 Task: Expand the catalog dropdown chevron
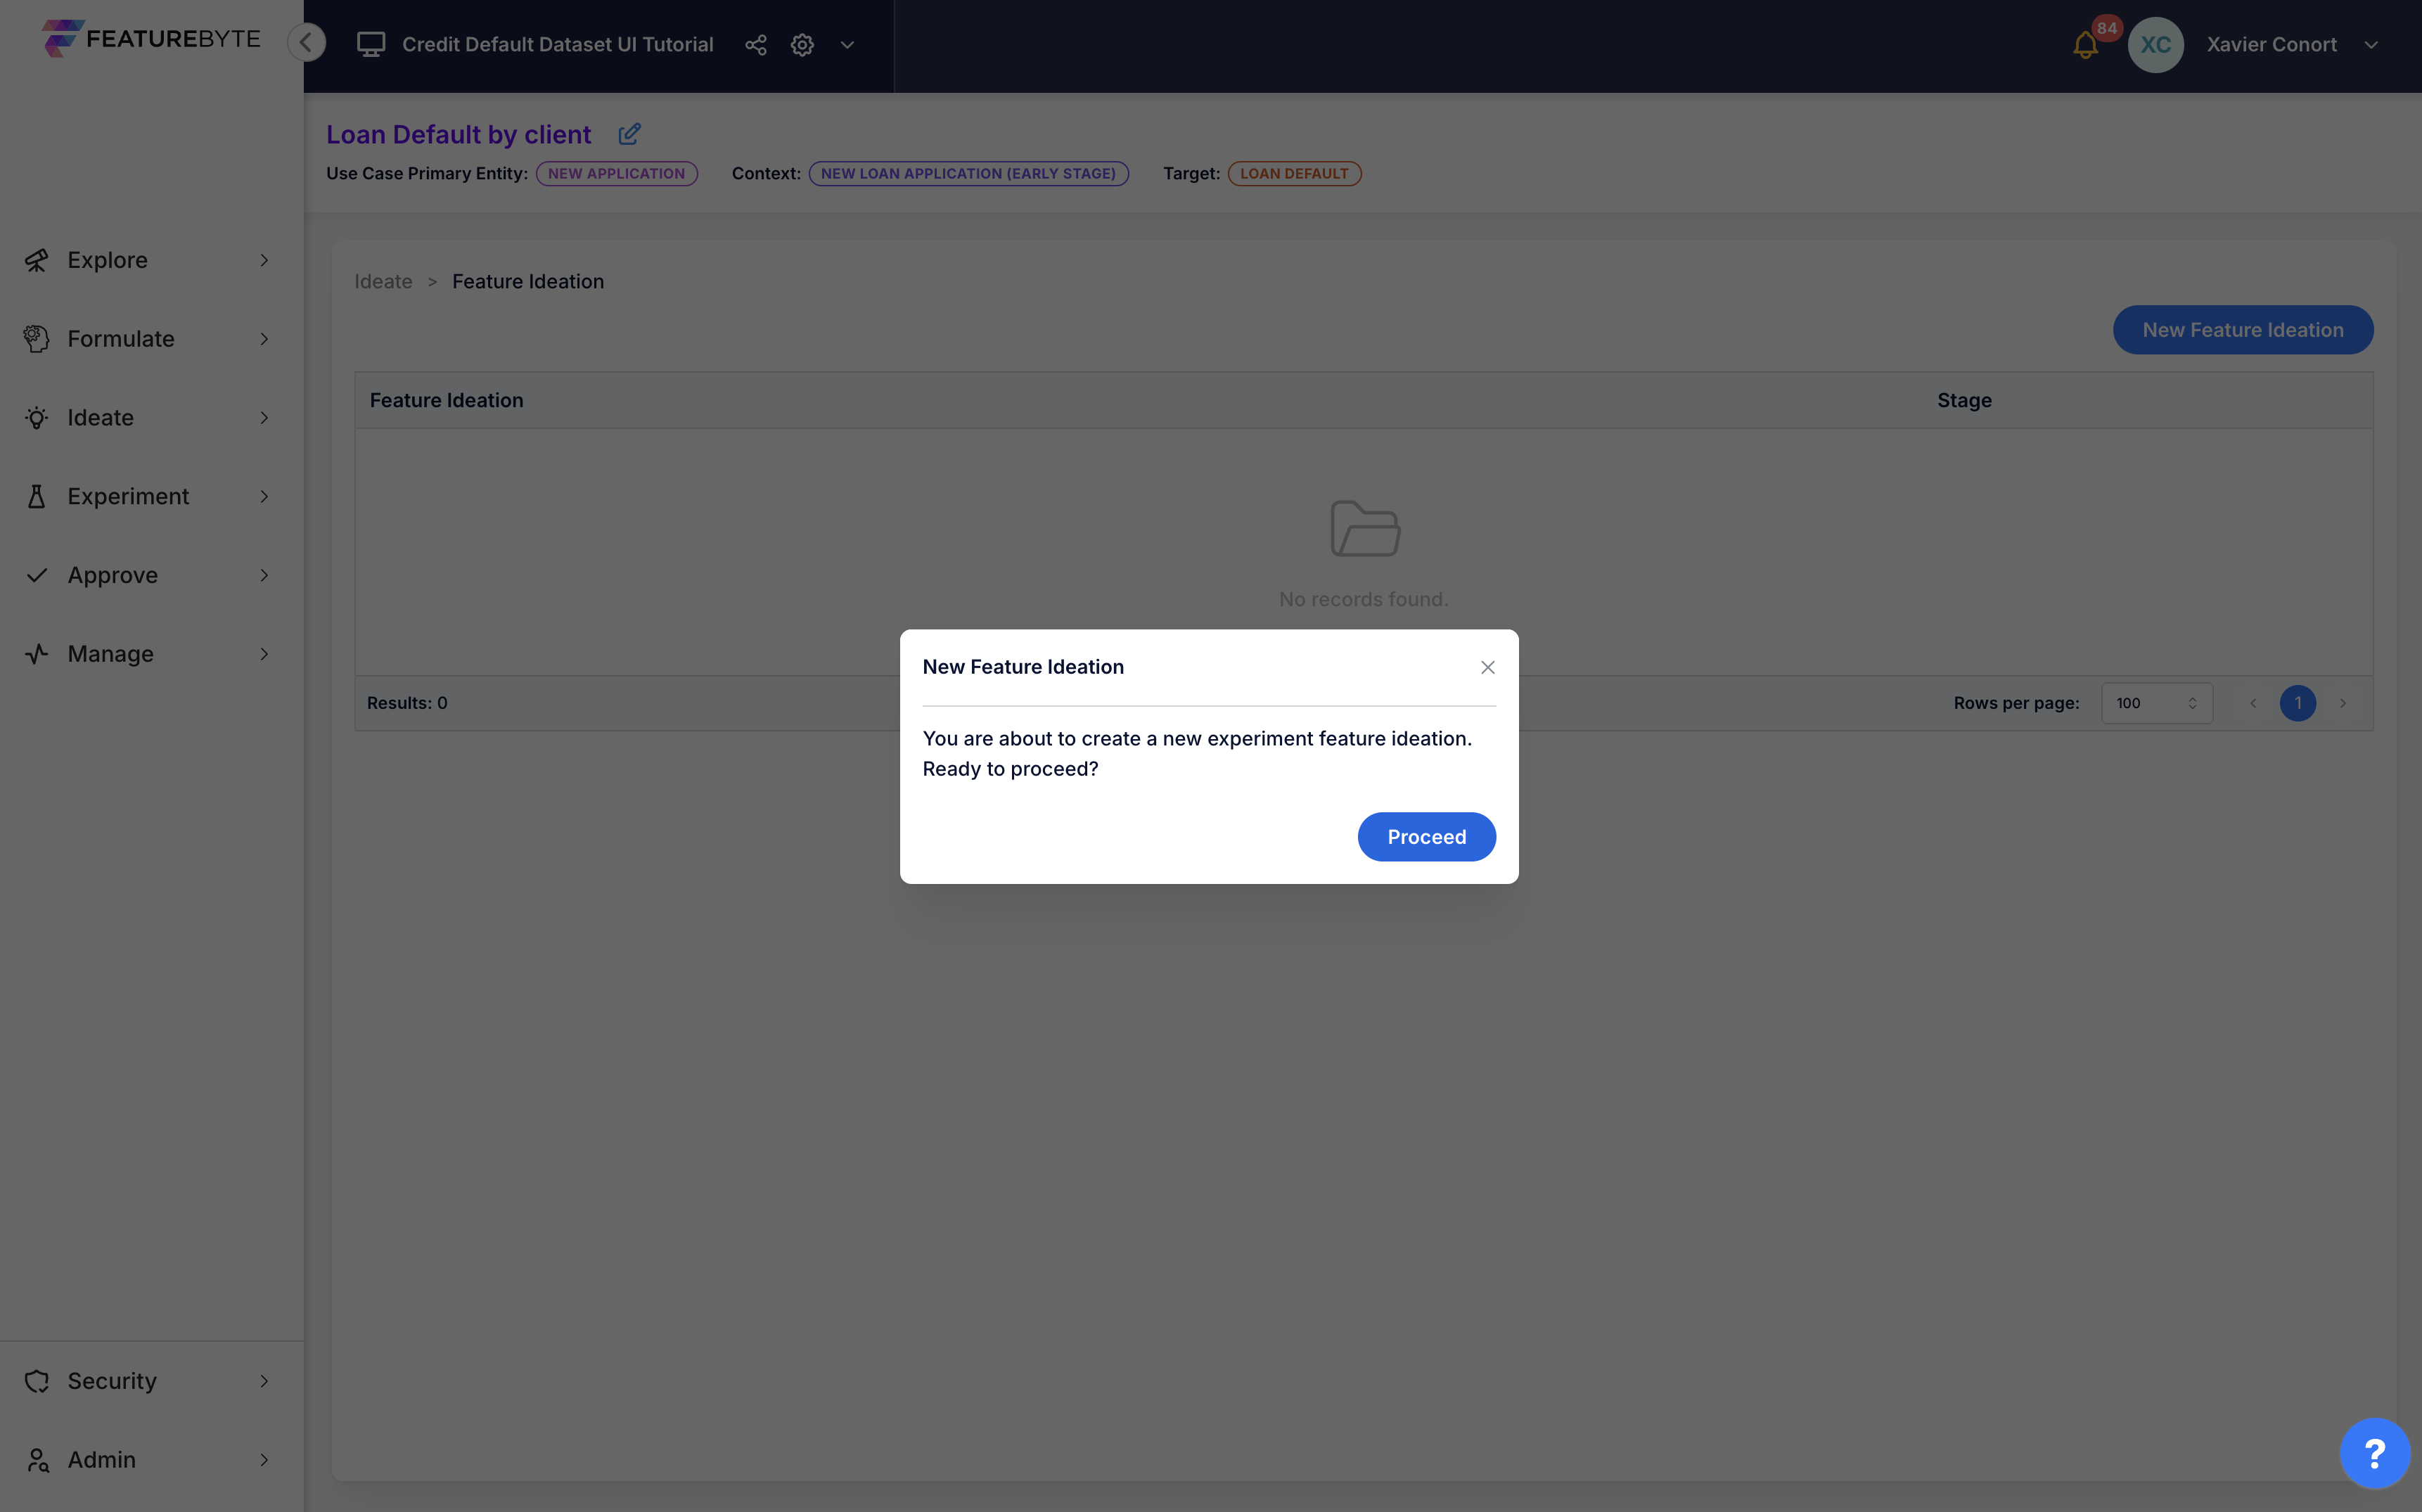click(847, 45)
